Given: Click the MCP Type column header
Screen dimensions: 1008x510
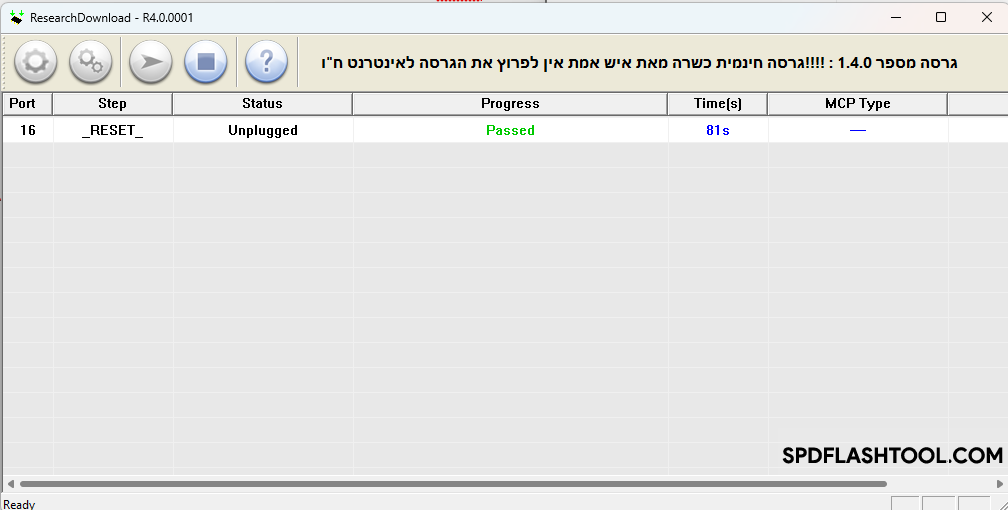Looking at the screenshot, I should point(857,103).
